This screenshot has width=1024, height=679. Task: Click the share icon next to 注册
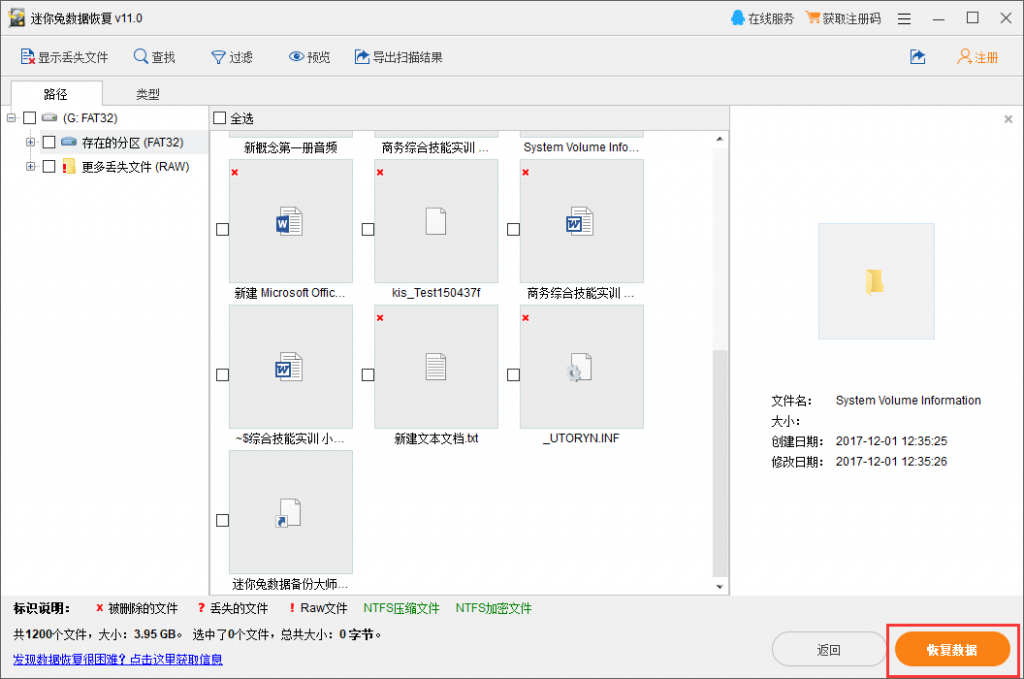(918, 57)
